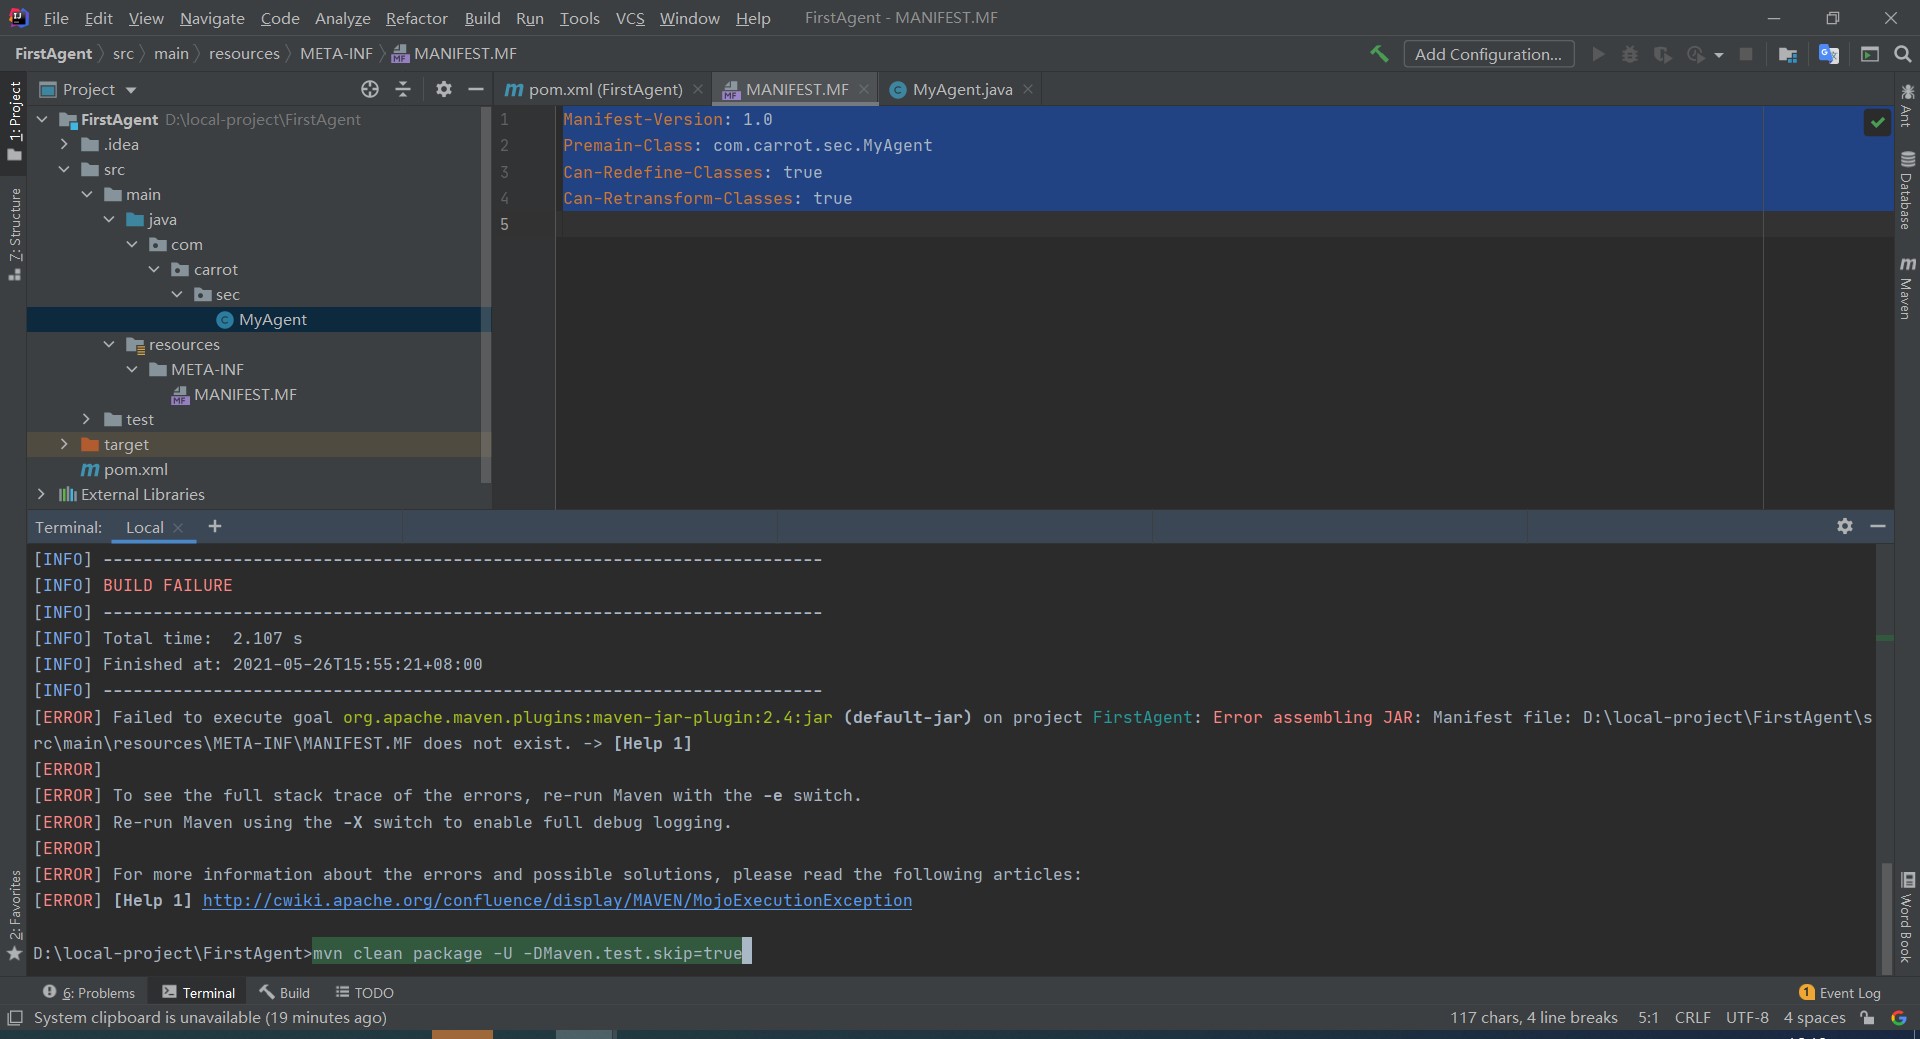This screenshot has height=1039, width=1920.
Task: Open the MojoExecutionException help link
Action: [x=557, y=900]
